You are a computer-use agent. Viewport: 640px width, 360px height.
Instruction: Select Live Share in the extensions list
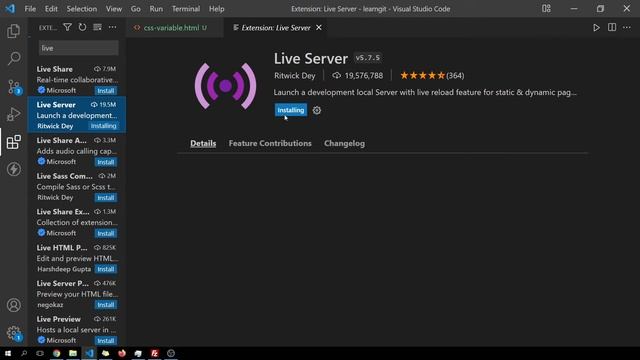(77, 79)
